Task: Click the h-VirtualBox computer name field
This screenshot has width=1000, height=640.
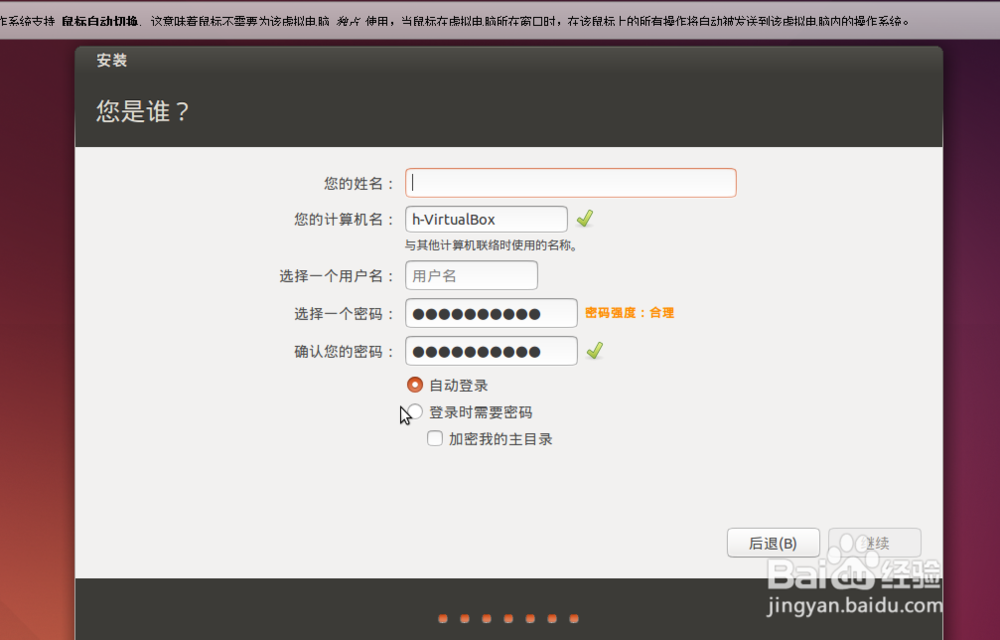Action: (486, 218)
